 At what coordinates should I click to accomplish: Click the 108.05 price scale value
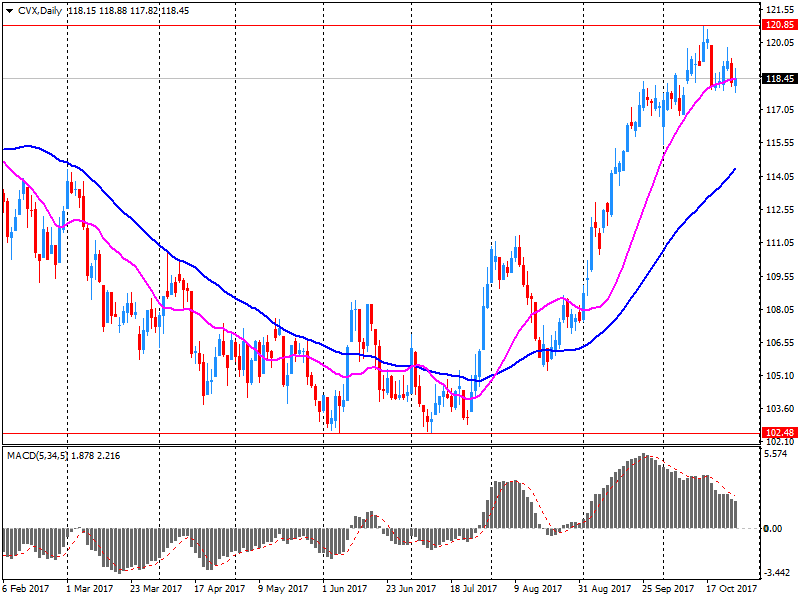pos(780,310)
